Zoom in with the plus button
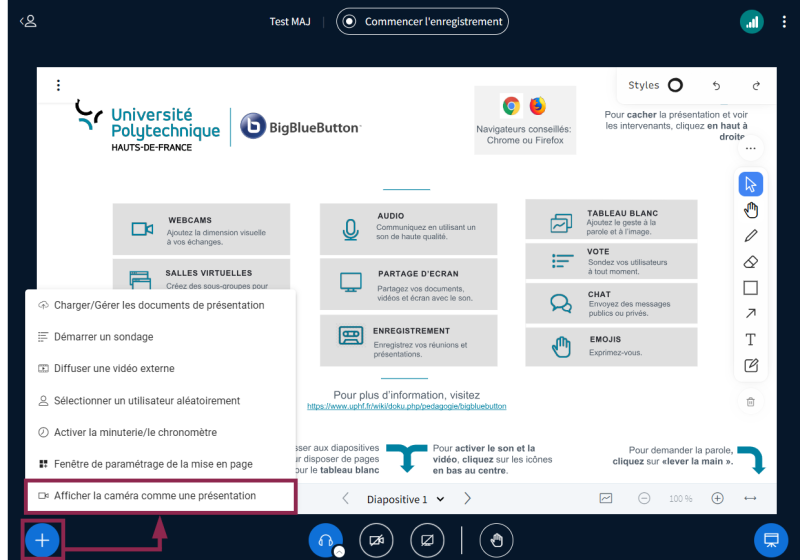 717,498
